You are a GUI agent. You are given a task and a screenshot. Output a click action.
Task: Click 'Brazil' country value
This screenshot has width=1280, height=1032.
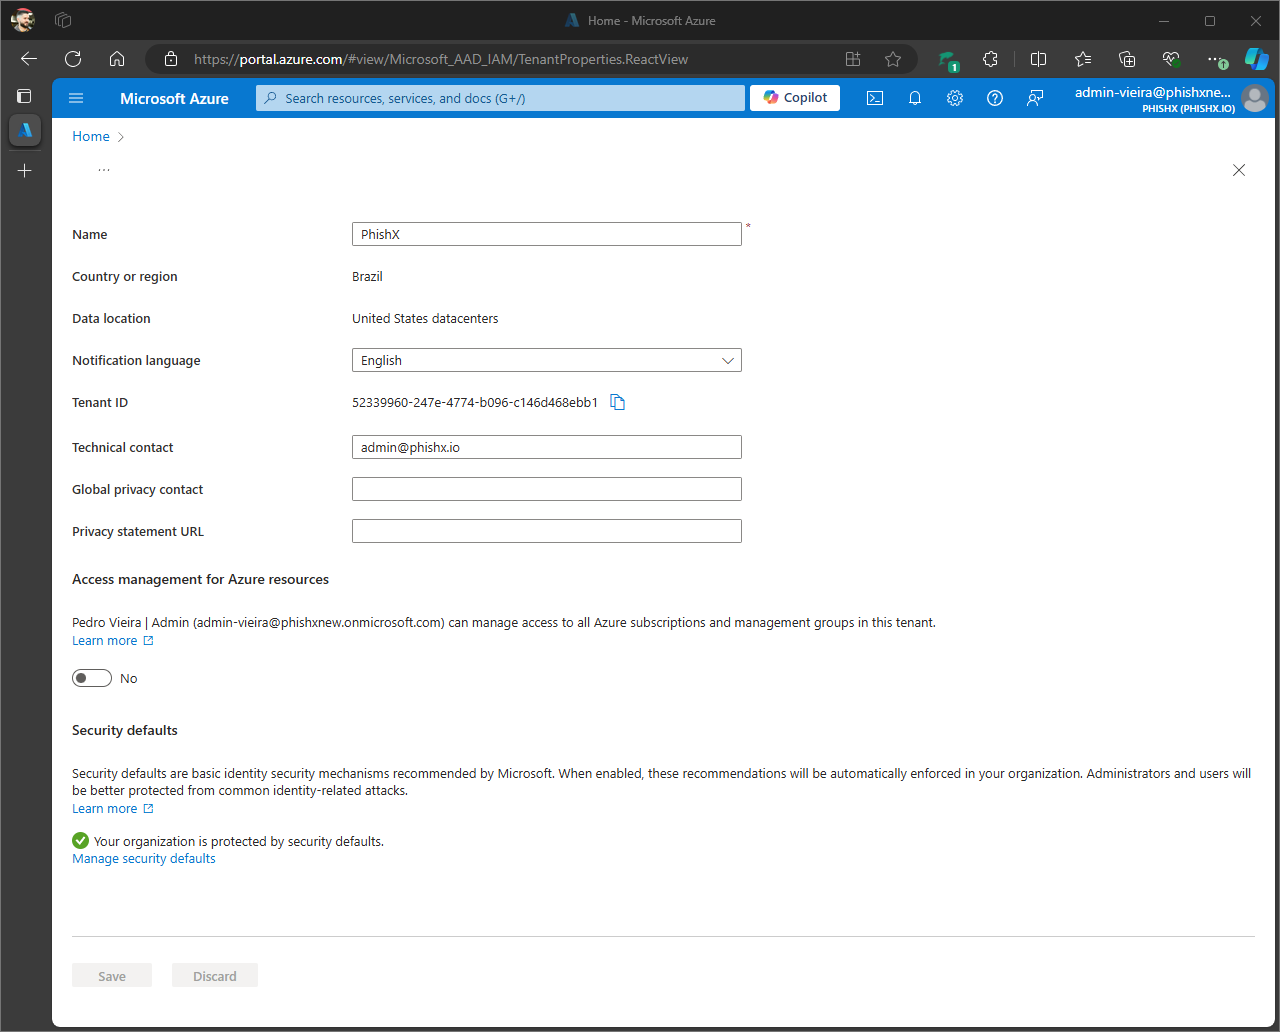click(x=367, y=276)
